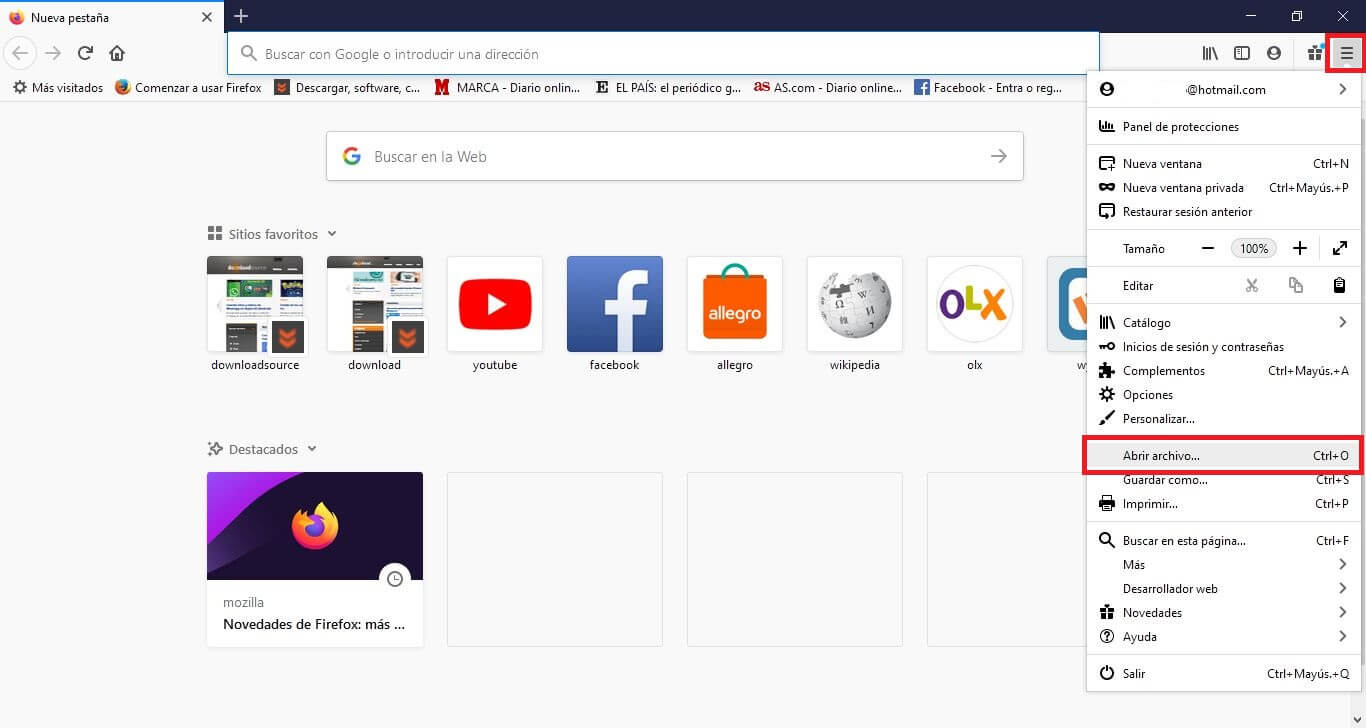
Task: Expand the Catálogo submenu
Action: coord(1225,322)
